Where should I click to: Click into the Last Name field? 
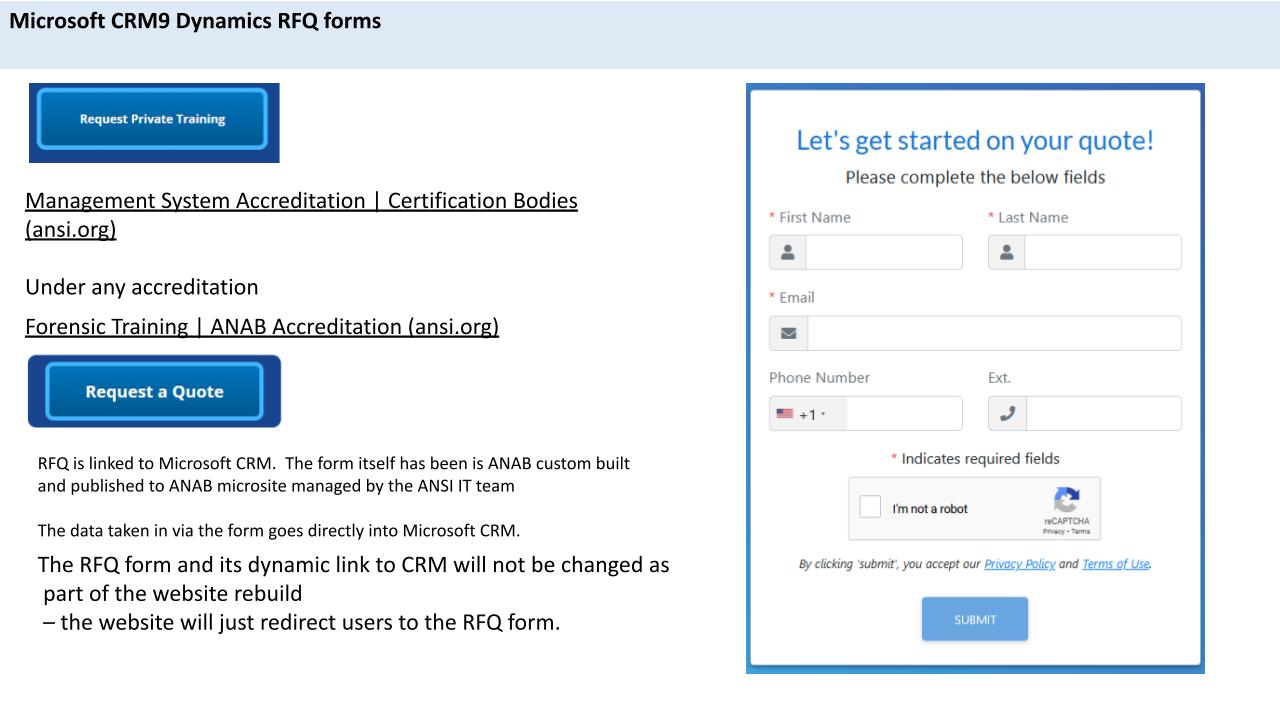click(1102, 253)
